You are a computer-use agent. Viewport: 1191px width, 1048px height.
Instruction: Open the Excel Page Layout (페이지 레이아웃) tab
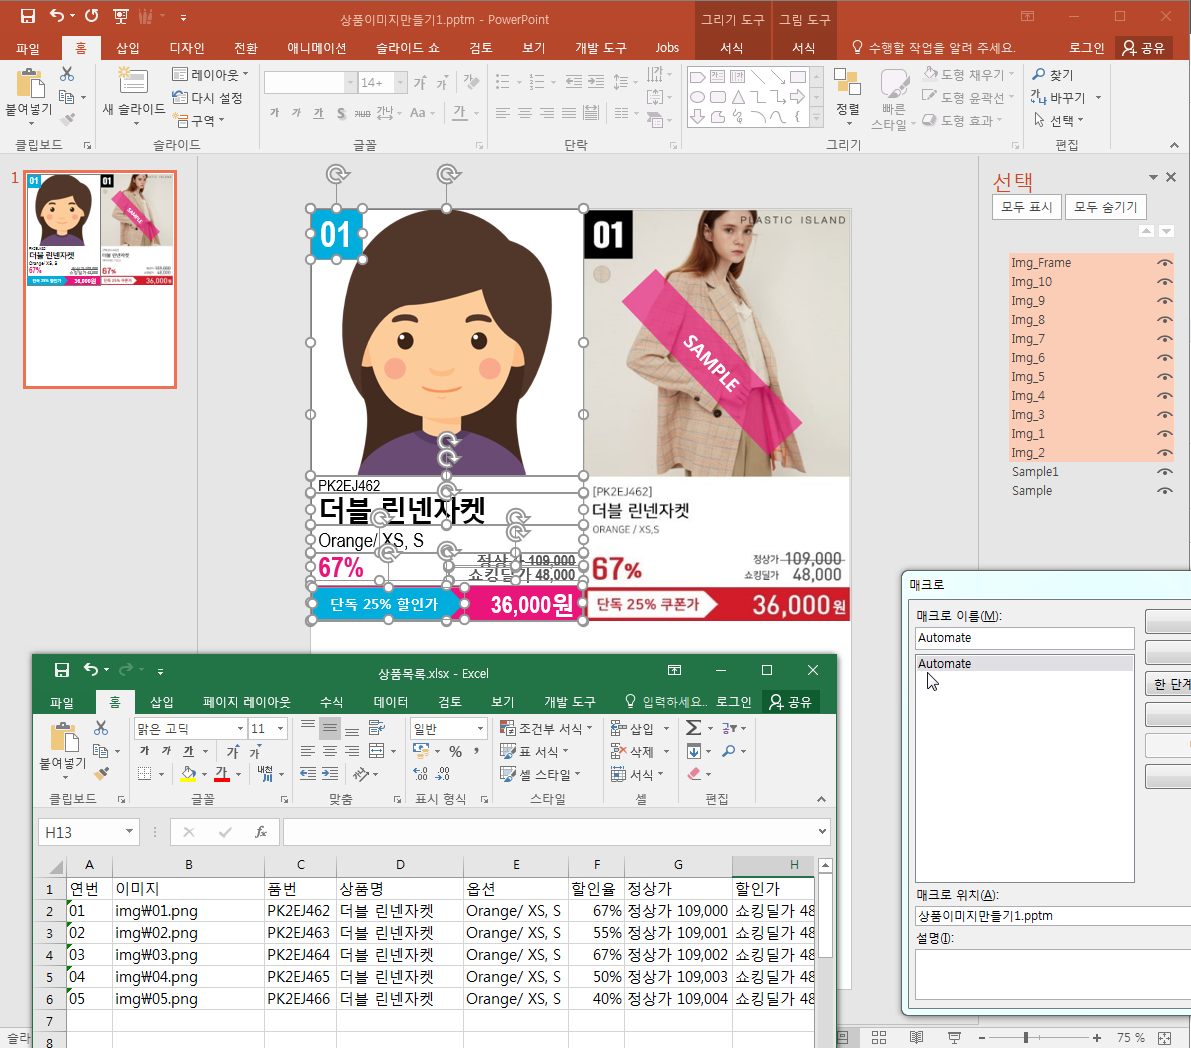(246, 702)
